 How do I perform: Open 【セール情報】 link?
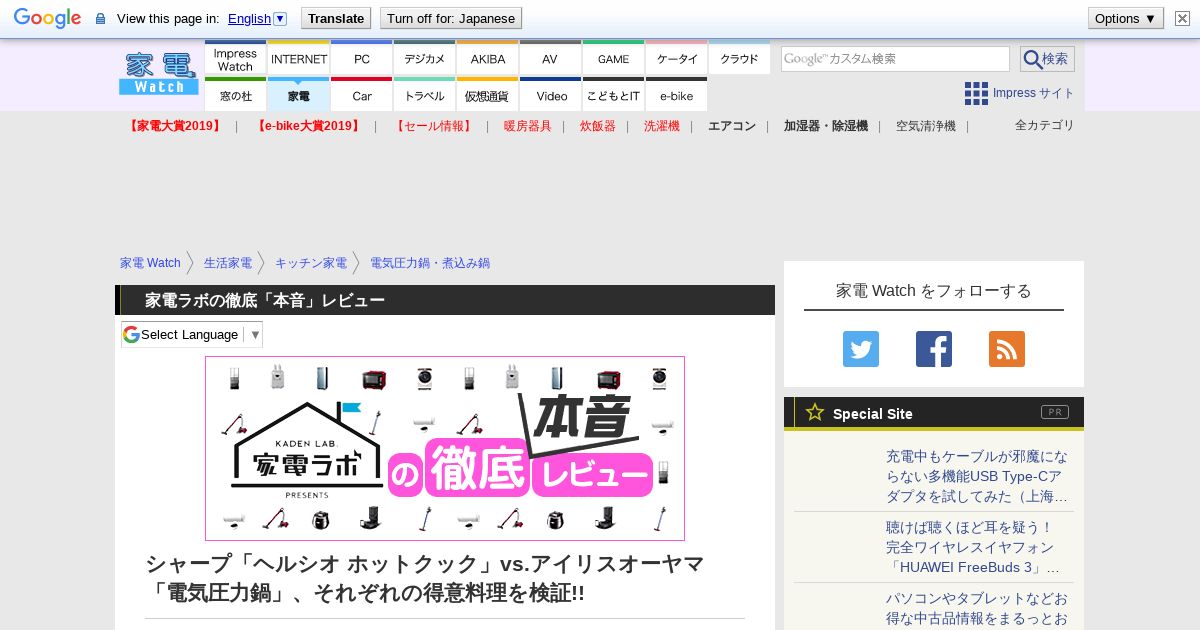(432, 126)
